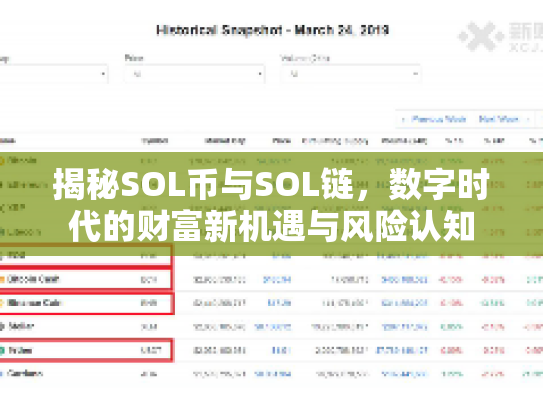Click the Binance Coin price value

(x=279, y=303)
